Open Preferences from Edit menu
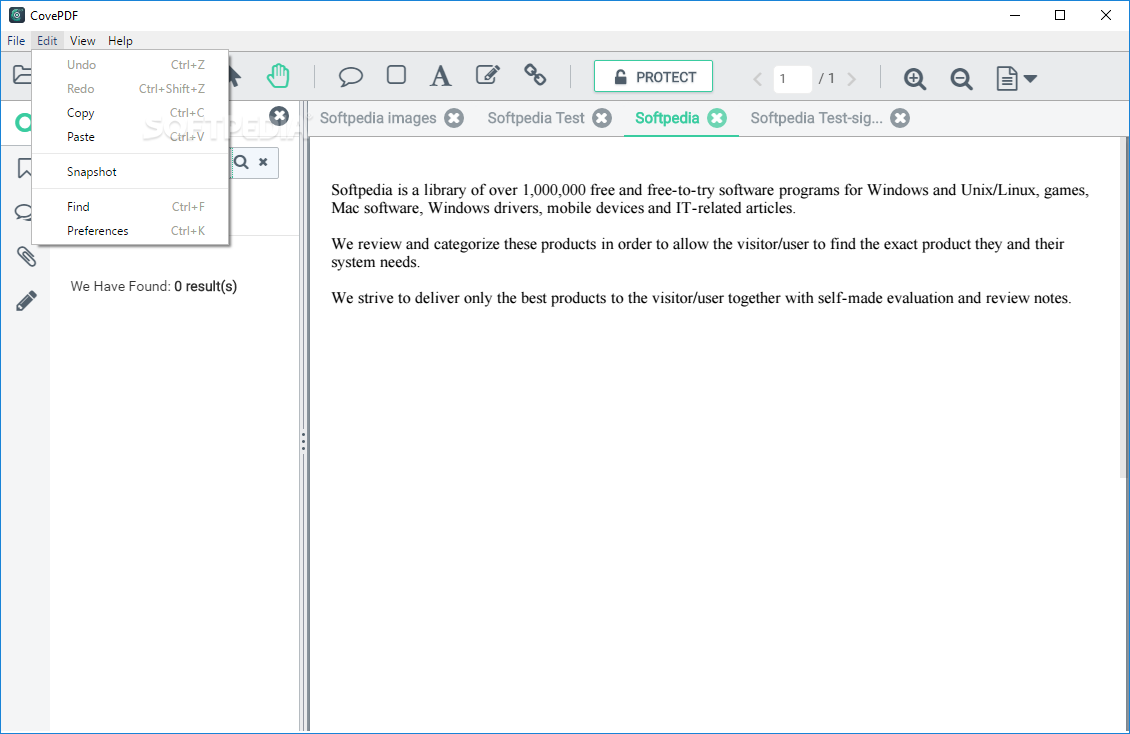The width and height of the screenshot is (1130, 734). pyautogui.click(x=130, y=231)
